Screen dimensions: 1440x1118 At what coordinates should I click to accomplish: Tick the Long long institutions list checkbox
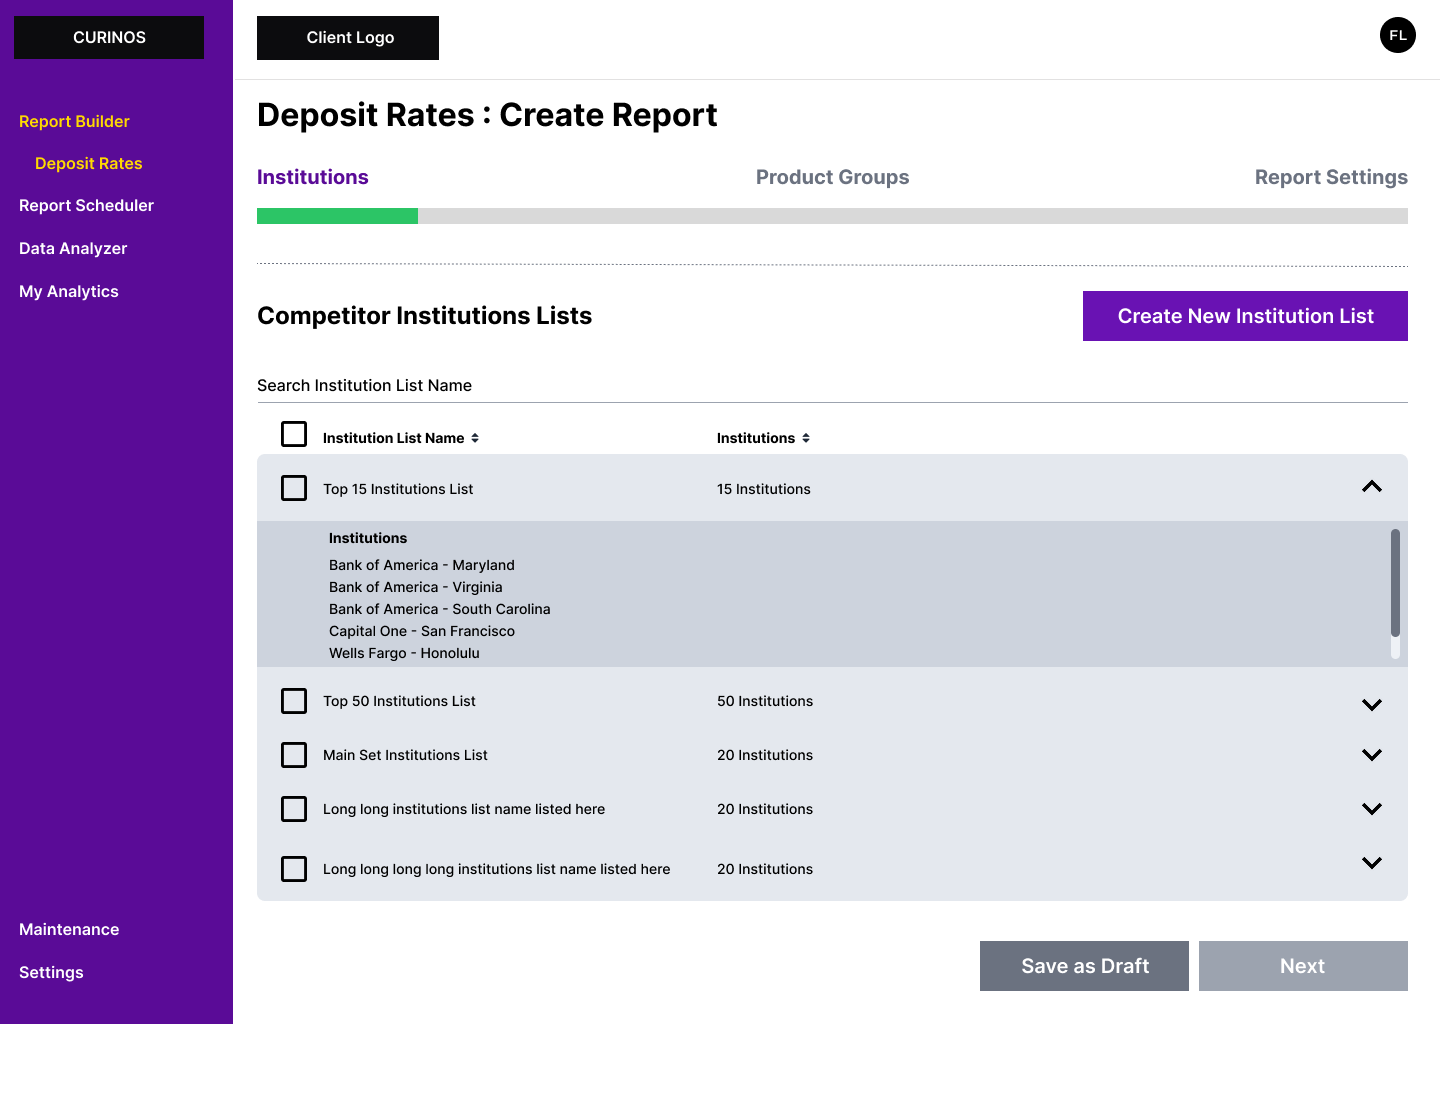click(294, 809)
